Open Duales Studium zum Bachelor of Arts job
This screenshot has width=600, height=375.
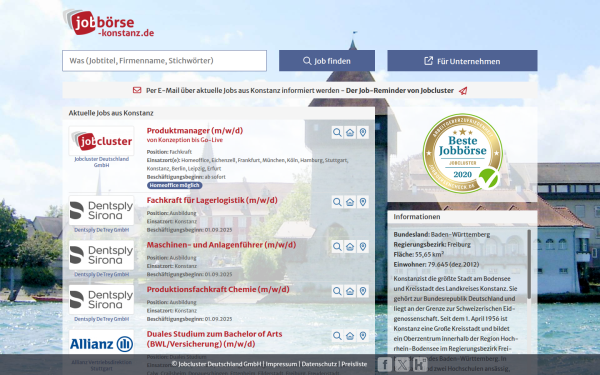[214, 339]
